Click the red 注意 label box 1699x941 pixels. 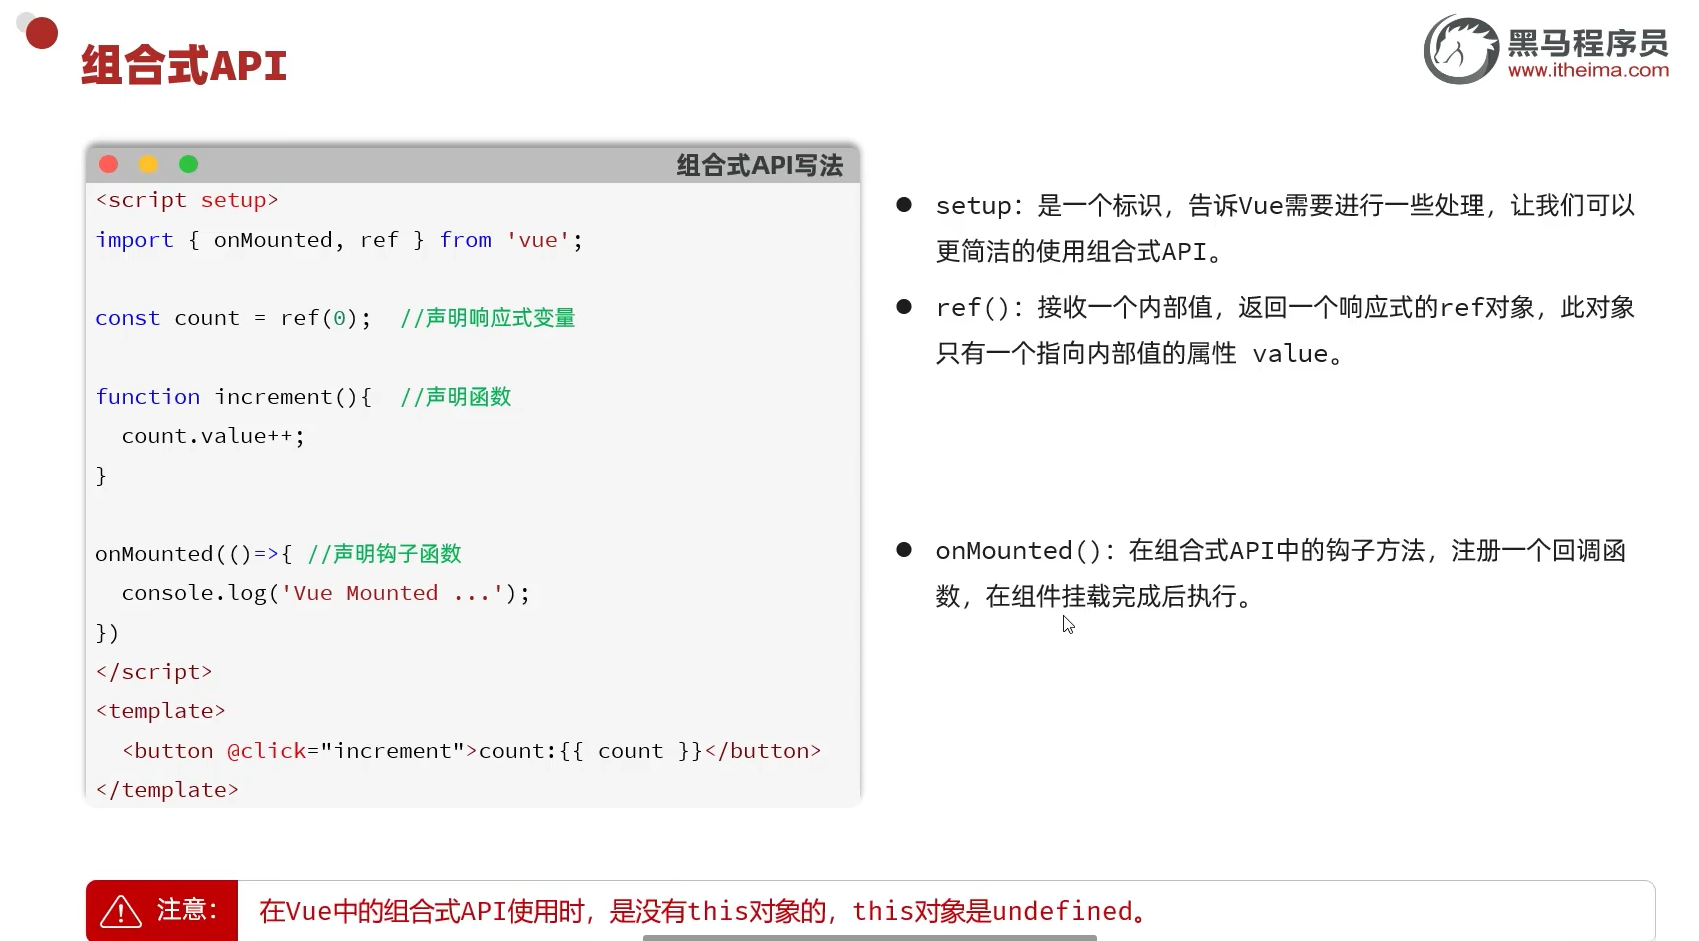coord(162,910)
